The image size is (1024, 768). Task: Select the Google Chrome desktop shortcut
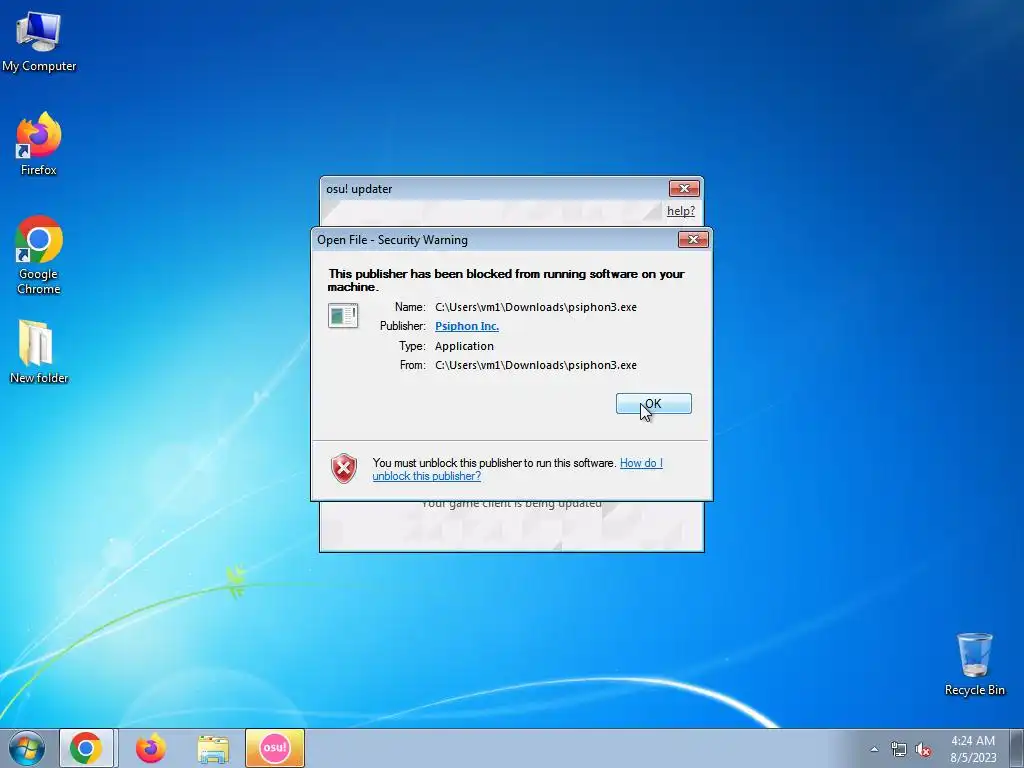(x=39, y=255)
